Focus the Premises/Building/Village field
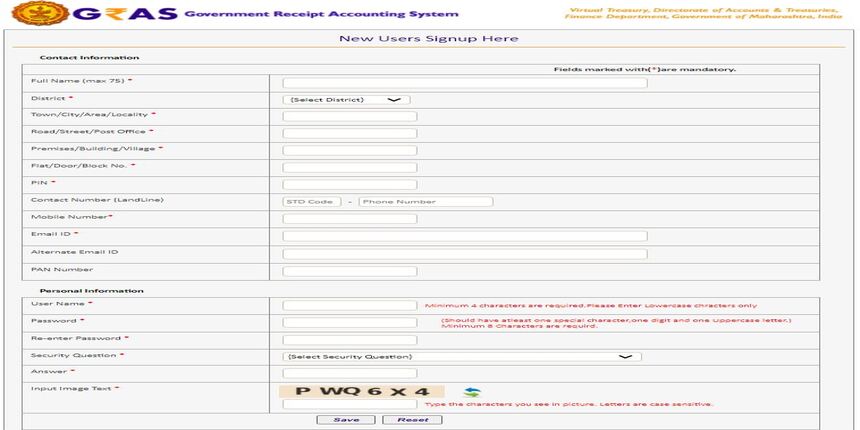This screenshot has width=860, height=430. coord(349,150)
